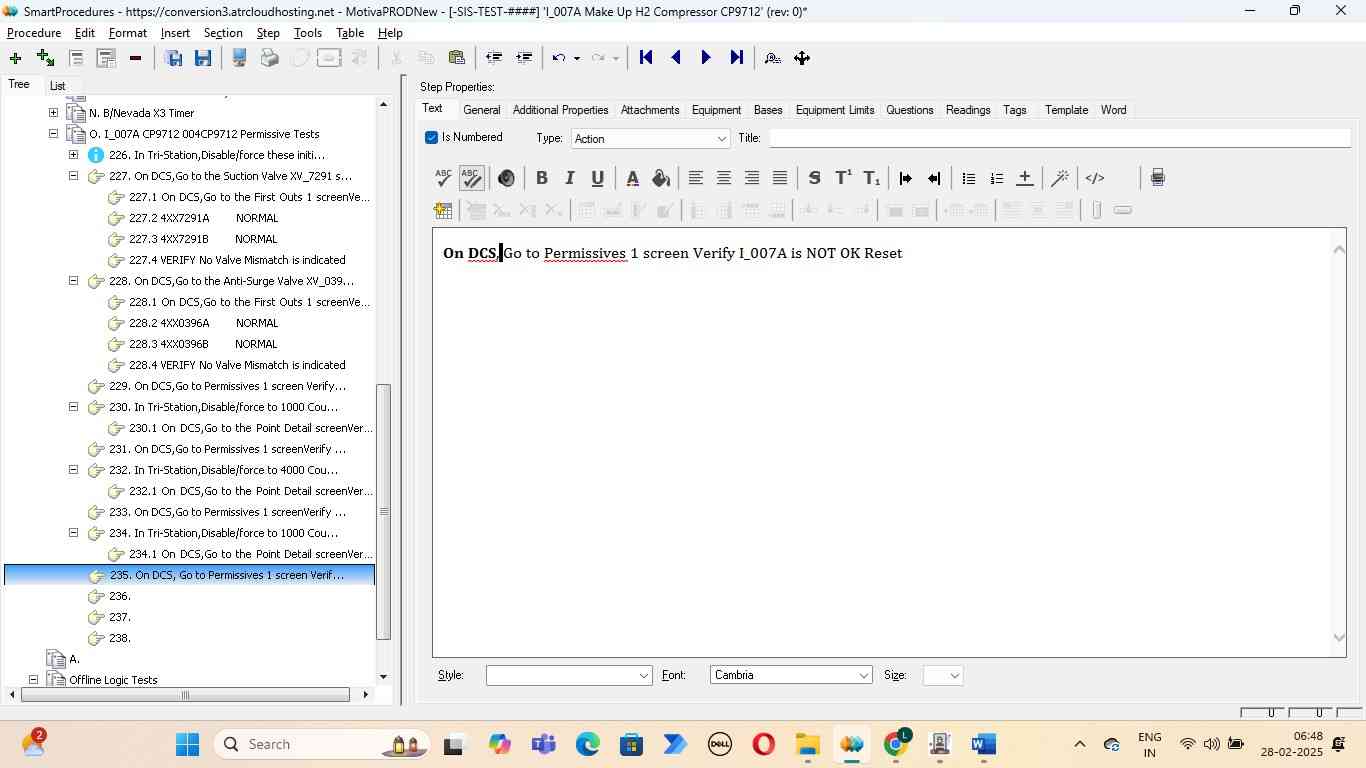The width and height of the screenshot is (1366, 768).
Task: Toggle the Is Numbered checkbox
Action: click(431, 137)
